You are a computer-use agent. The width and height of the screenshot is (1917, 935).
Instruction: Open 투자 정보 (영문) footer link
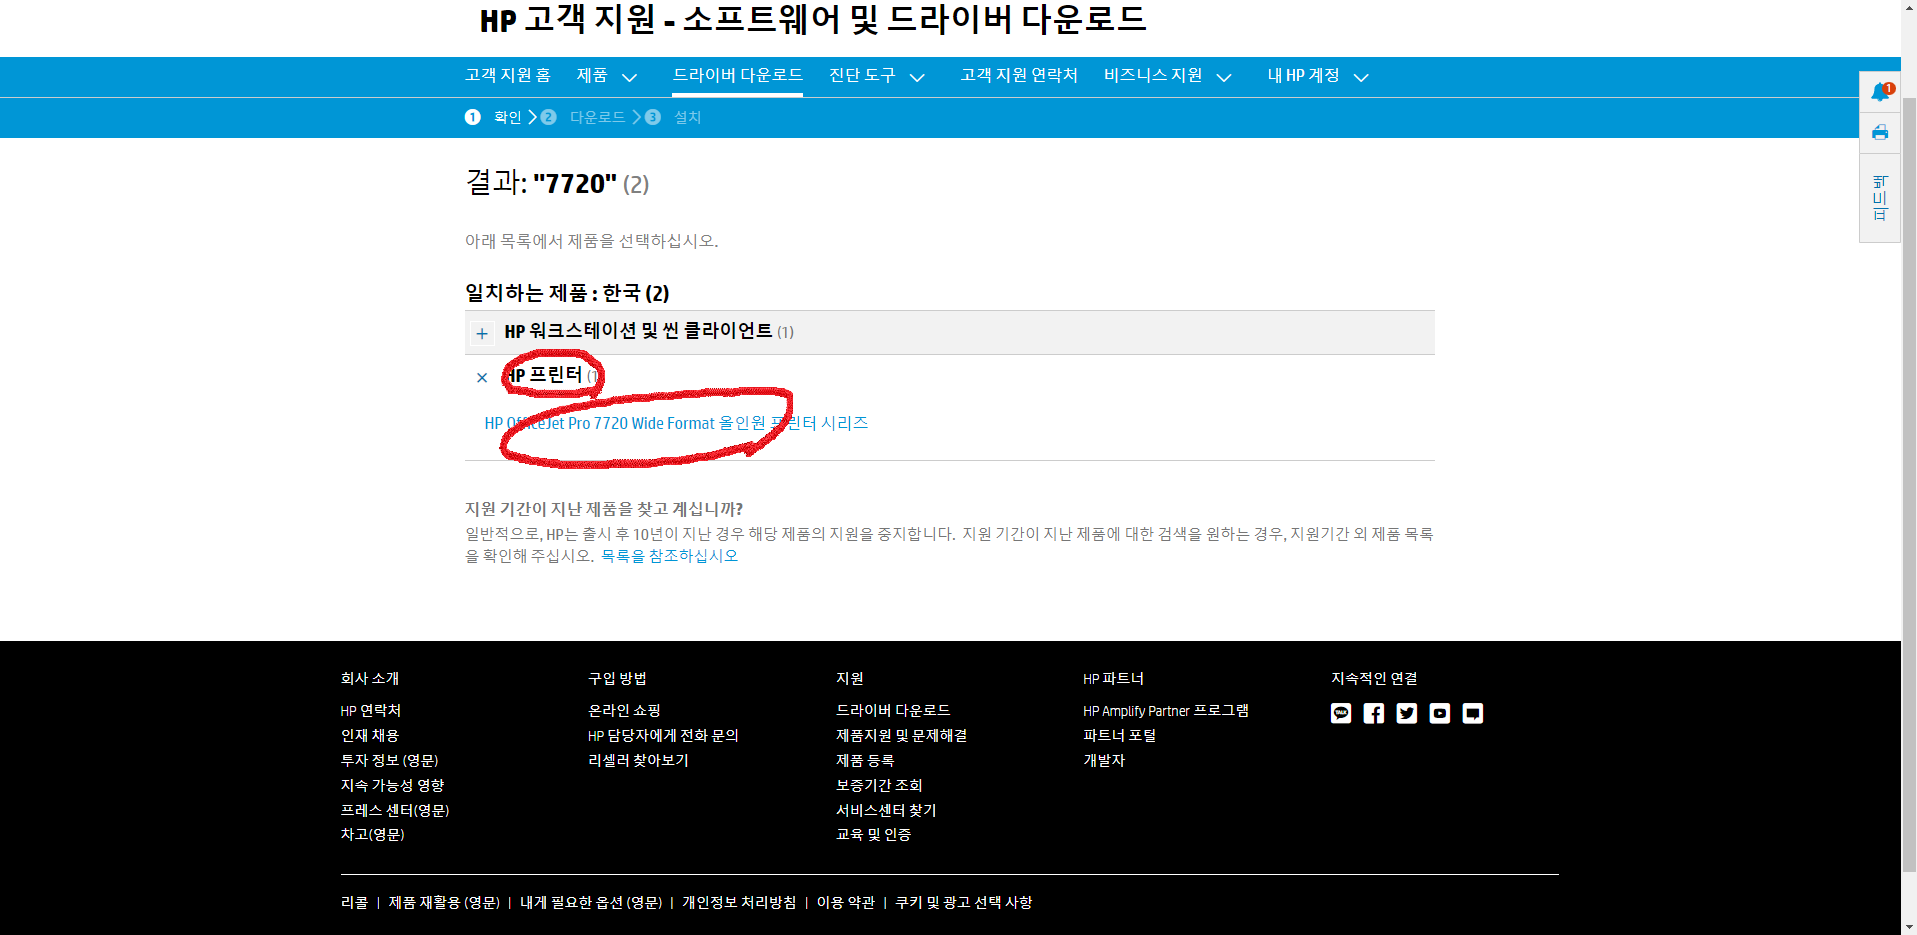(x=389, y=761)
